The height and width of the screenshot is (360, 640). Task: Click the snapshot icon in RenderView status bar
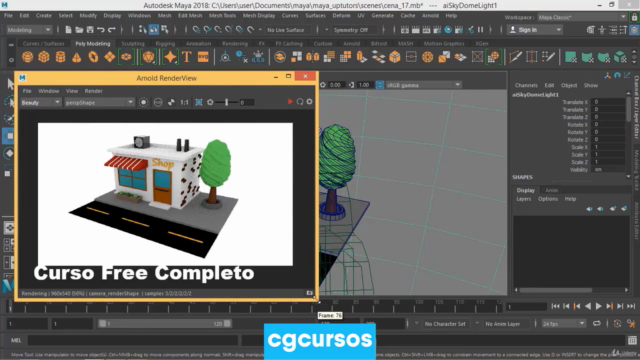(x=309, y=293)
